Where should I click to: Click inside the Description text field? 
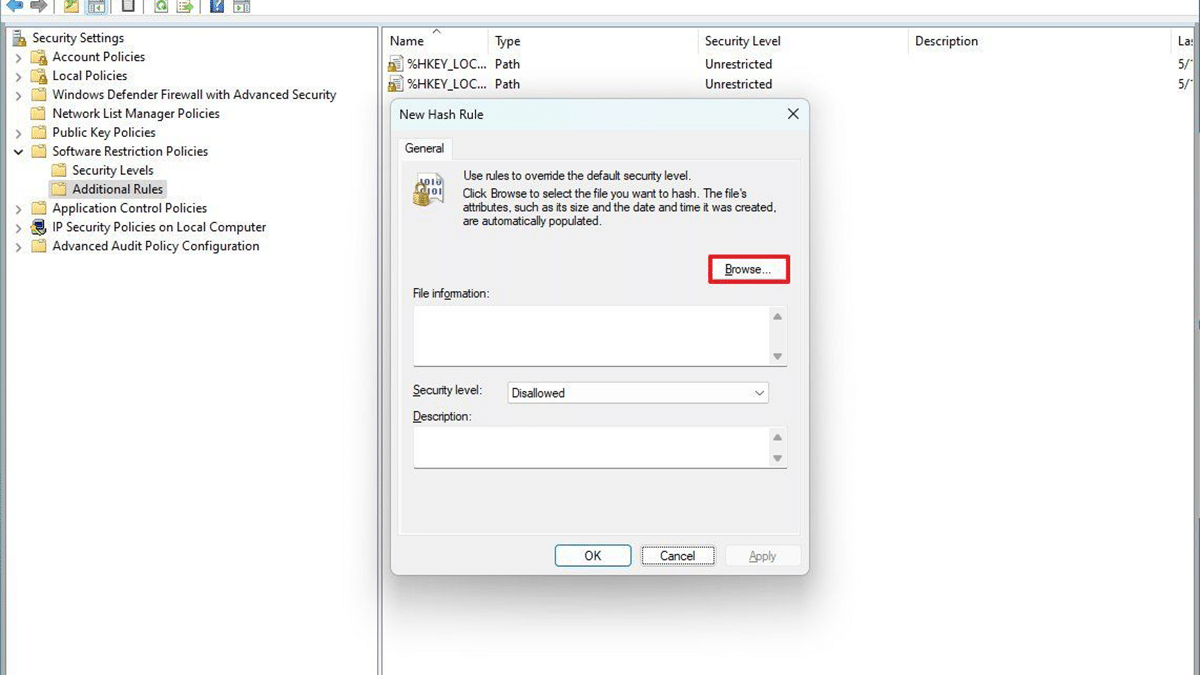[591, 447]
